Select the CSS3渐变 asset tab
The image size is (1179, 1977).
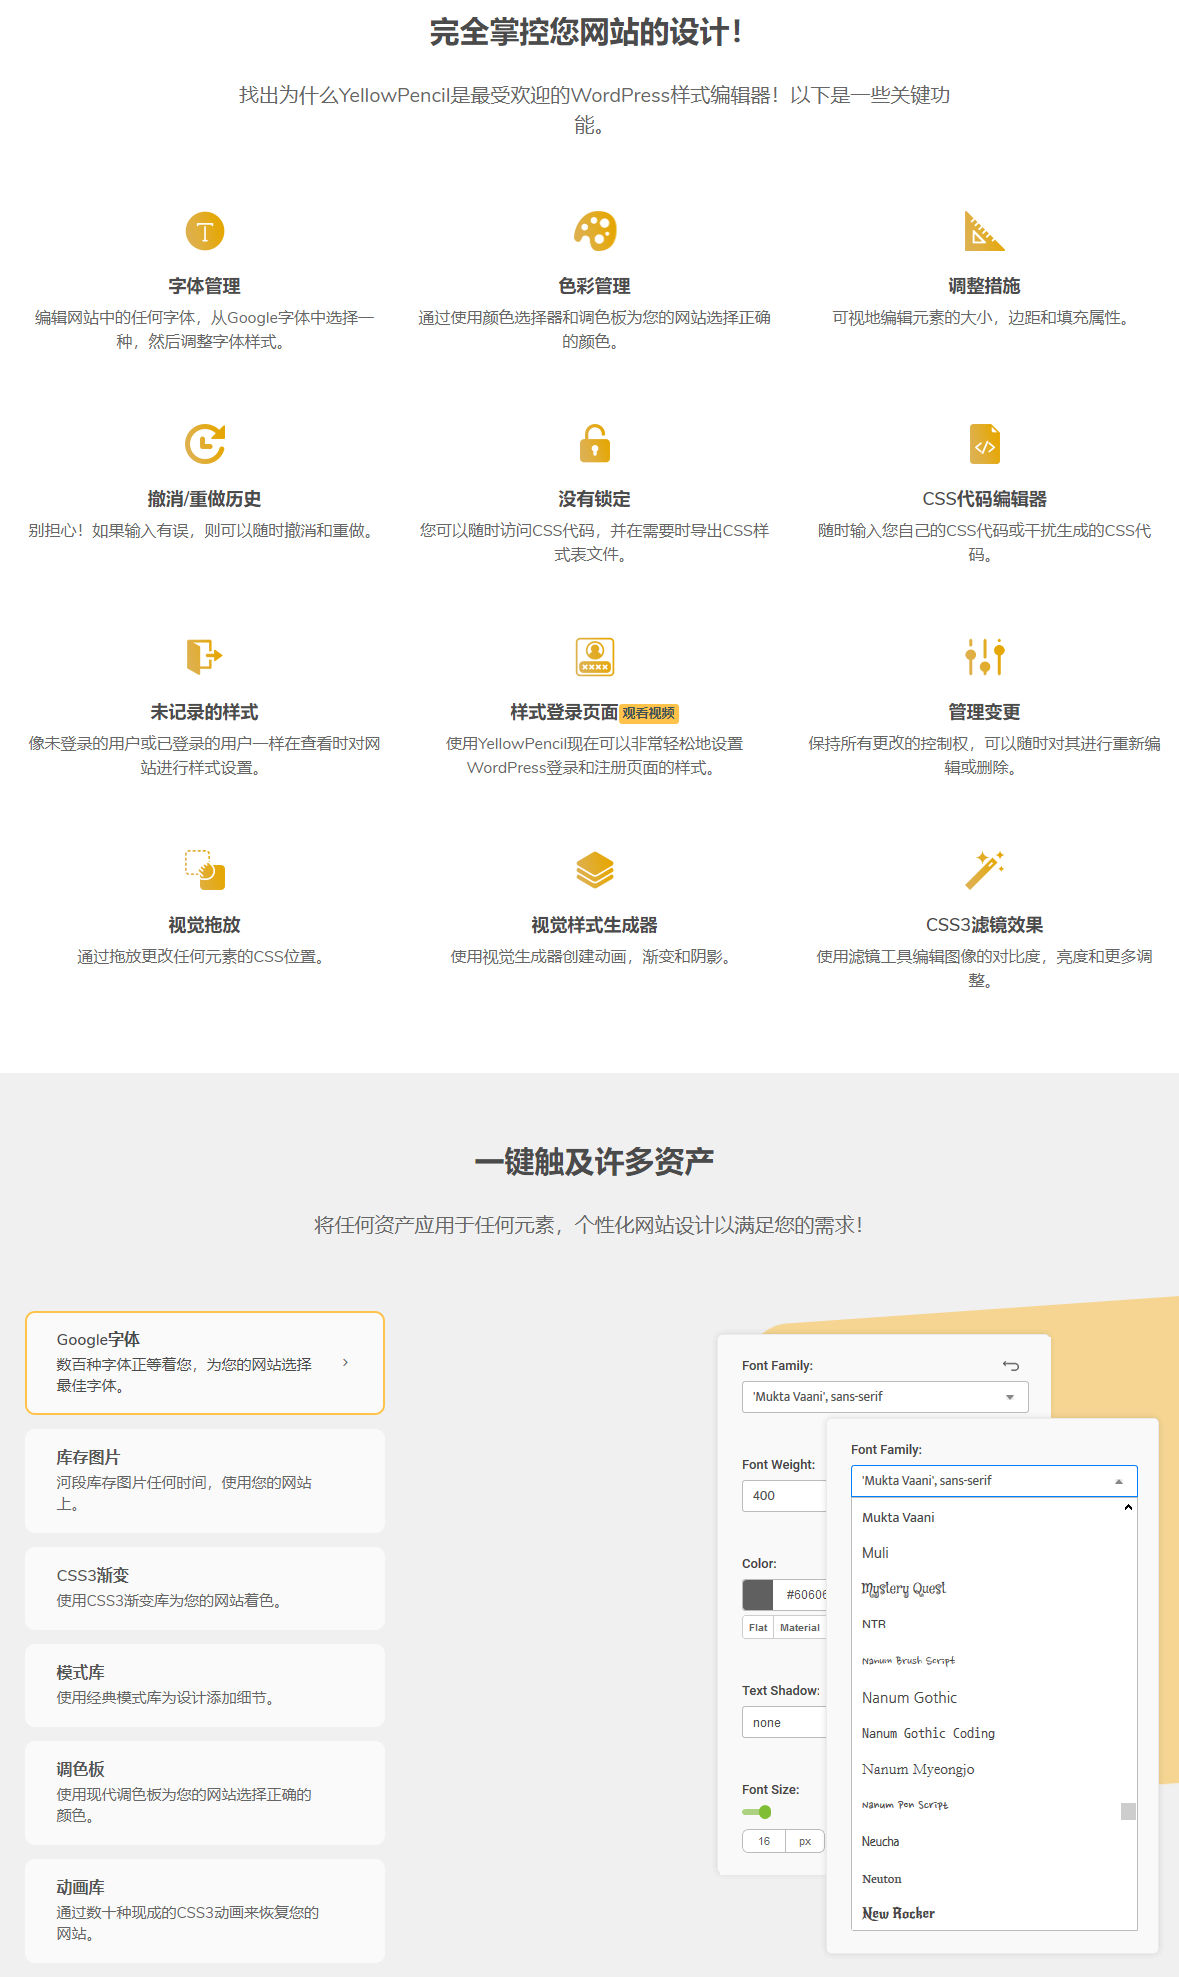[x=205, y=1588]
